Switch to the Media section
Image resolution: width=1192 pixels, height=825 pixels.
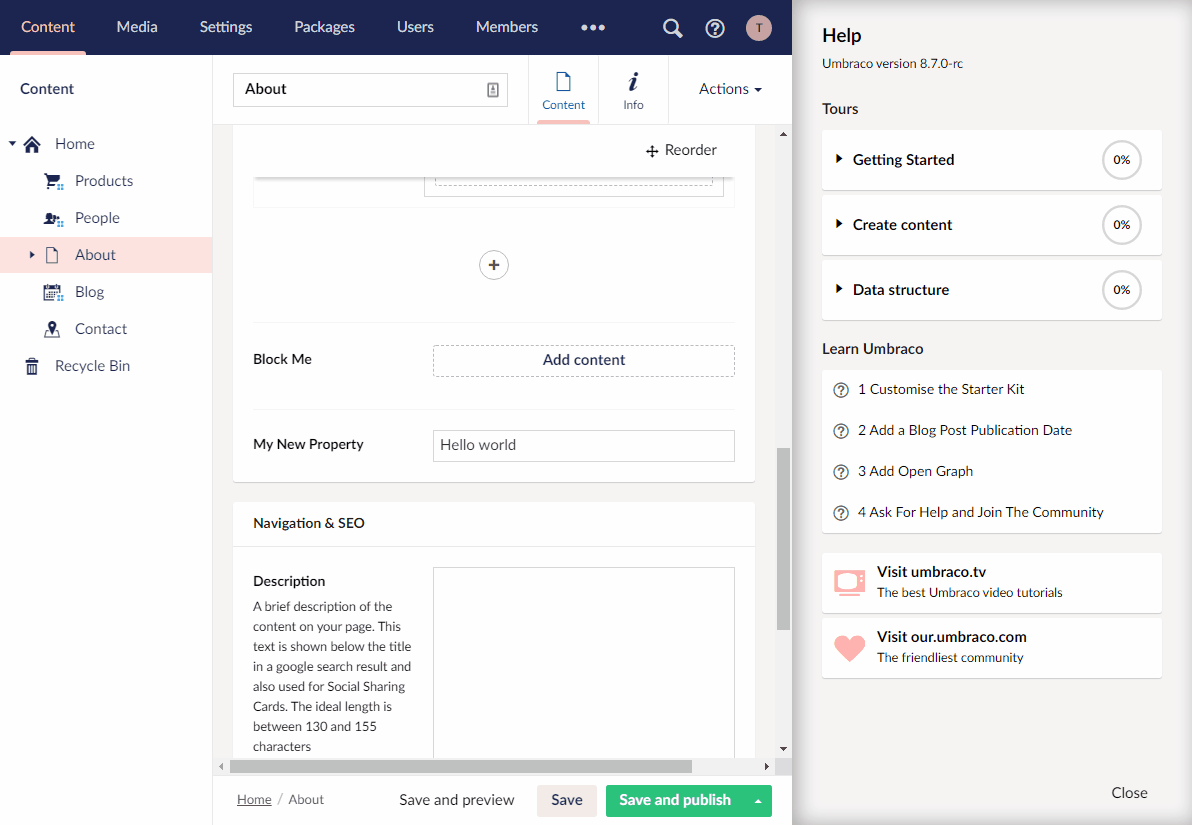137,27
